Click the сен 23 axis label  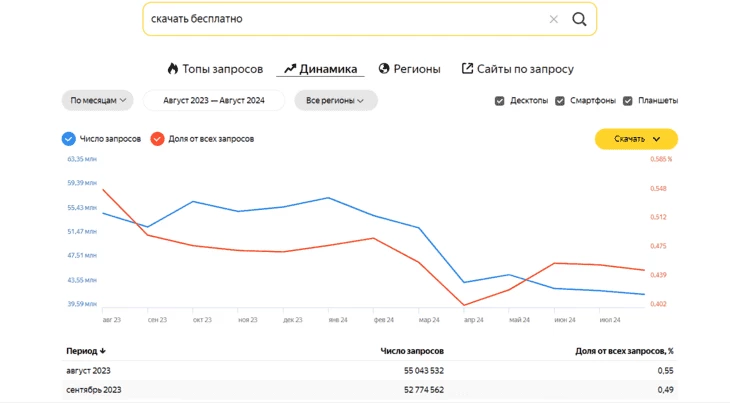(x=157, y=320)
